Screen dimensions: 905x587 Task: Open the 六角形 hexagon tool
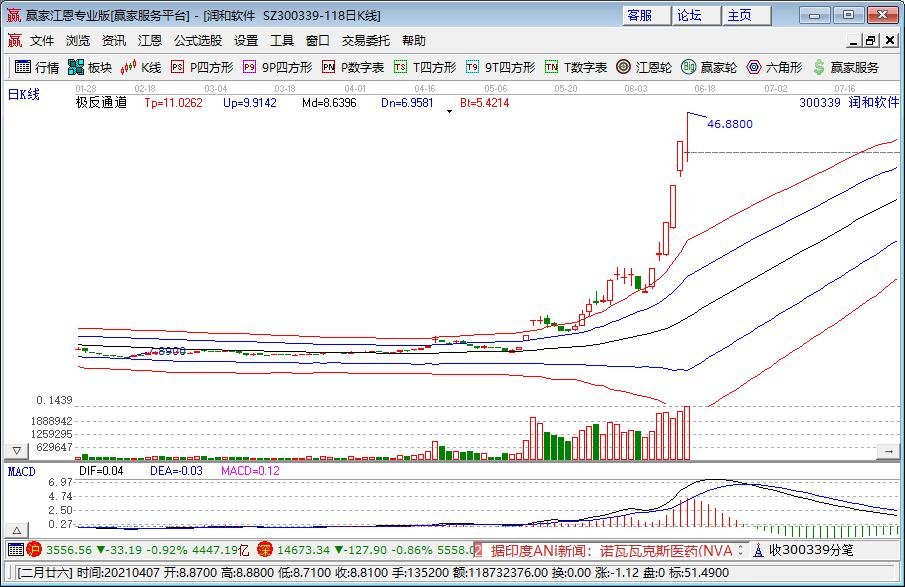774,68
